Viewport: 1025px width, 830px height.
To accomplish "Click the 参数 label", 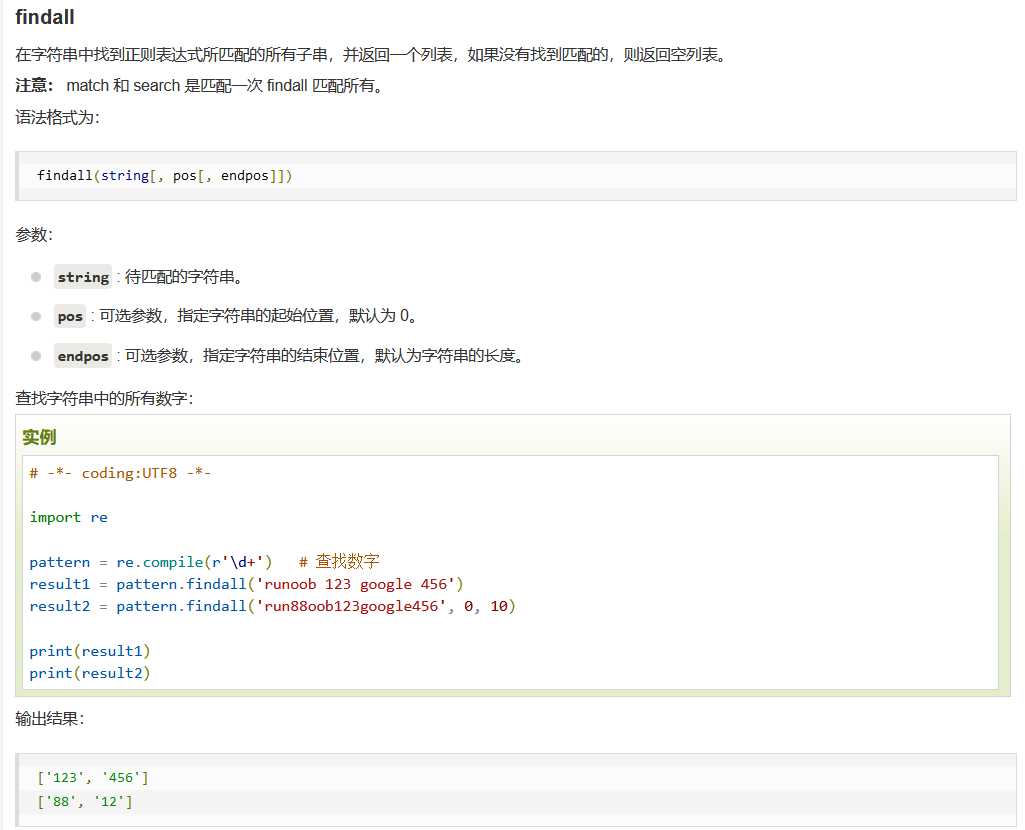I will 34,235.
